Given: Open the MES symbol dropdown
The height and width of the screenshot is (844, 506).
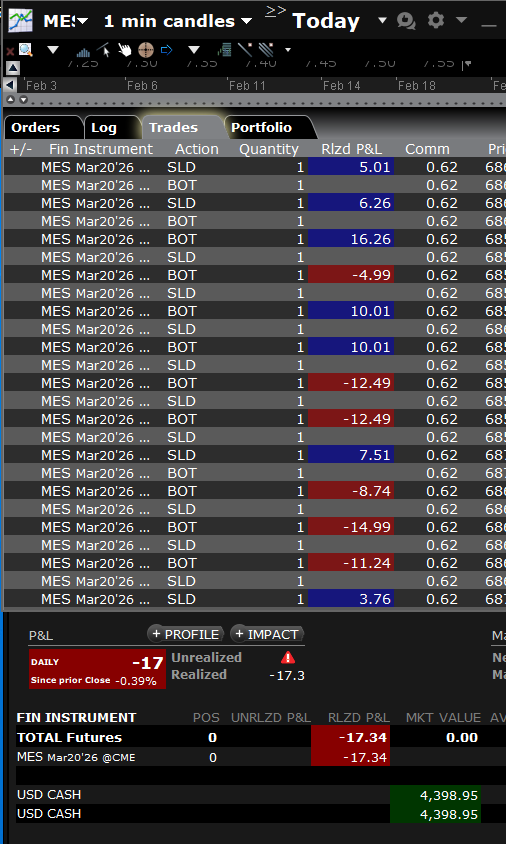Looking at the screenshot, I should pos(82,22).
